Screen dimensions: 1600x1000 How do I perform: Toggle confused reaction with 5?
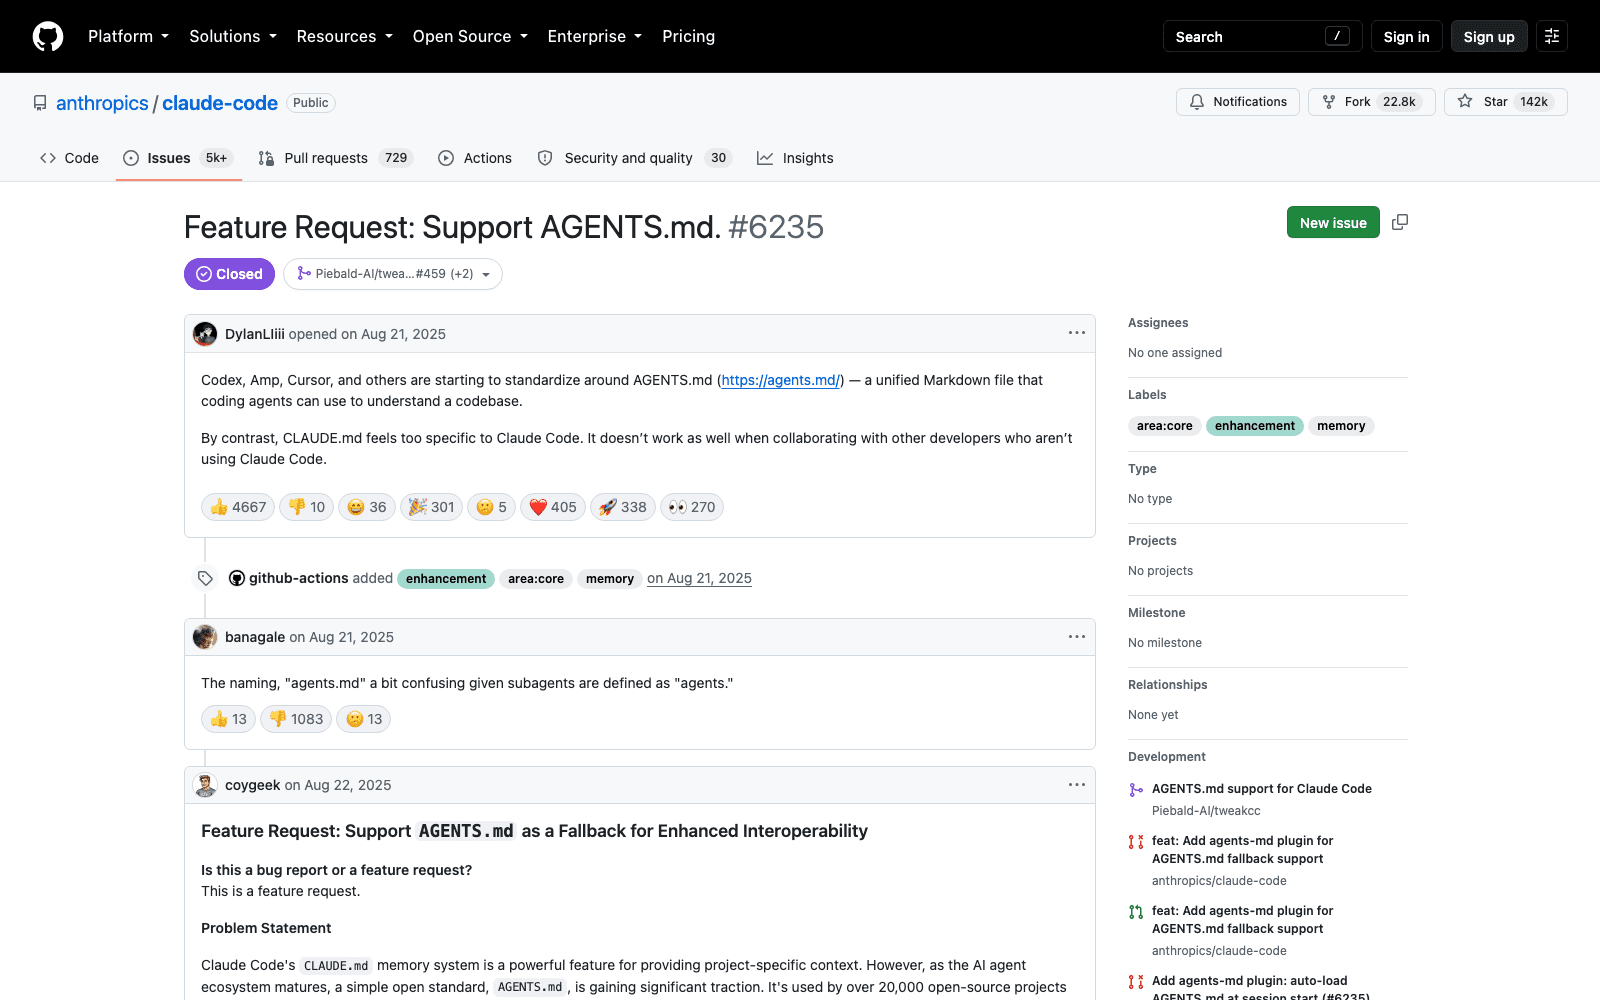[x=491, y=507]
